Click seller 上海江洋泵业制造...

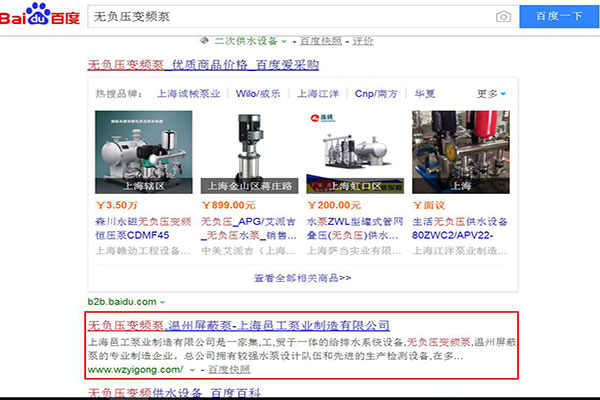460,251
